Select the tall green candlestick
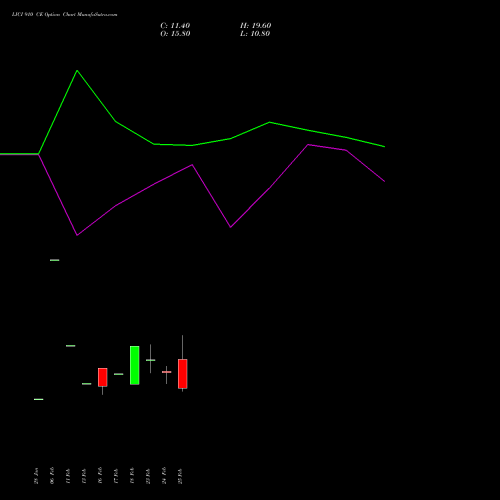The width and height of the screenshot is (500, 500). click(x=135, y=365)
